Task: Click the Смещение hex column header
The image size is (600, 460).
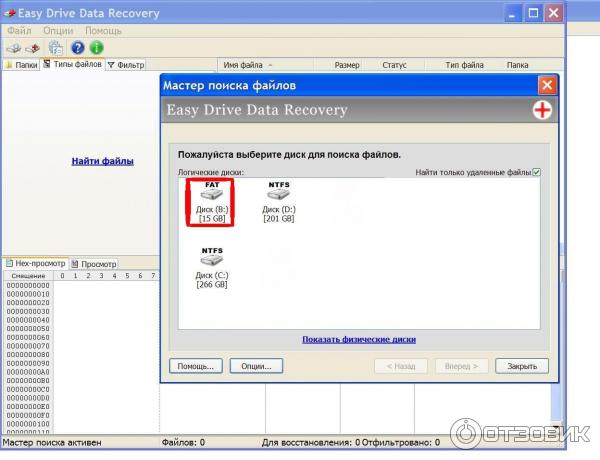Action: coord(28,276)
